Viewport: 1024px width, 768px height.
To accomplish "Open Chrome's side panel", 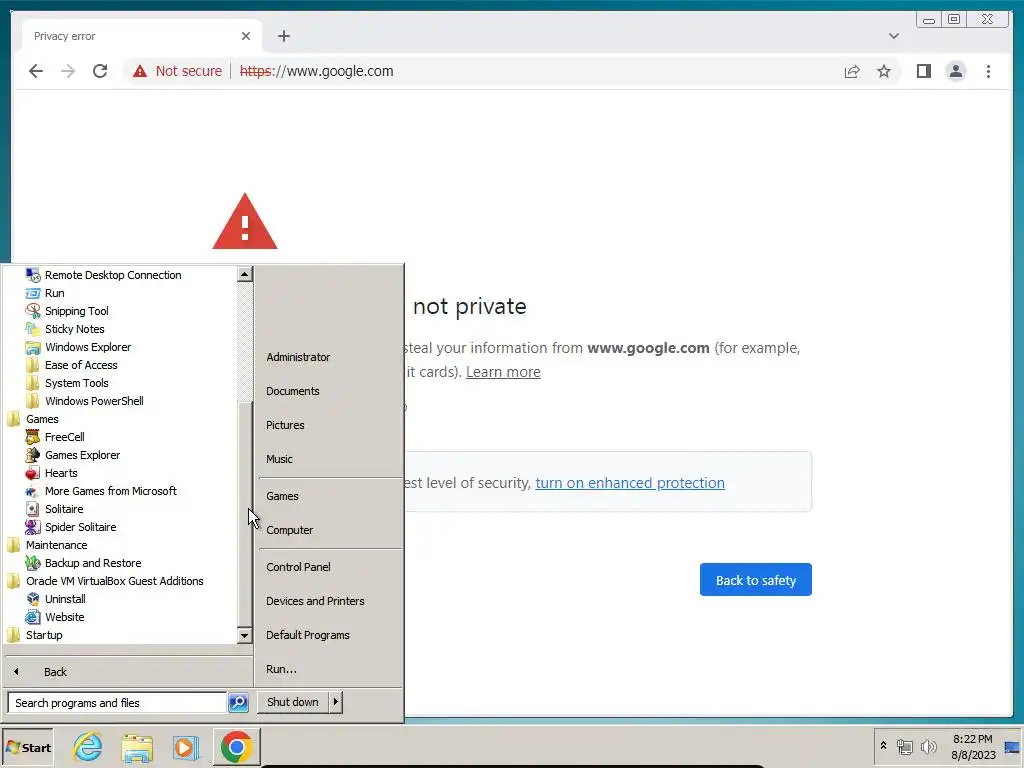I will pos(923,71).
